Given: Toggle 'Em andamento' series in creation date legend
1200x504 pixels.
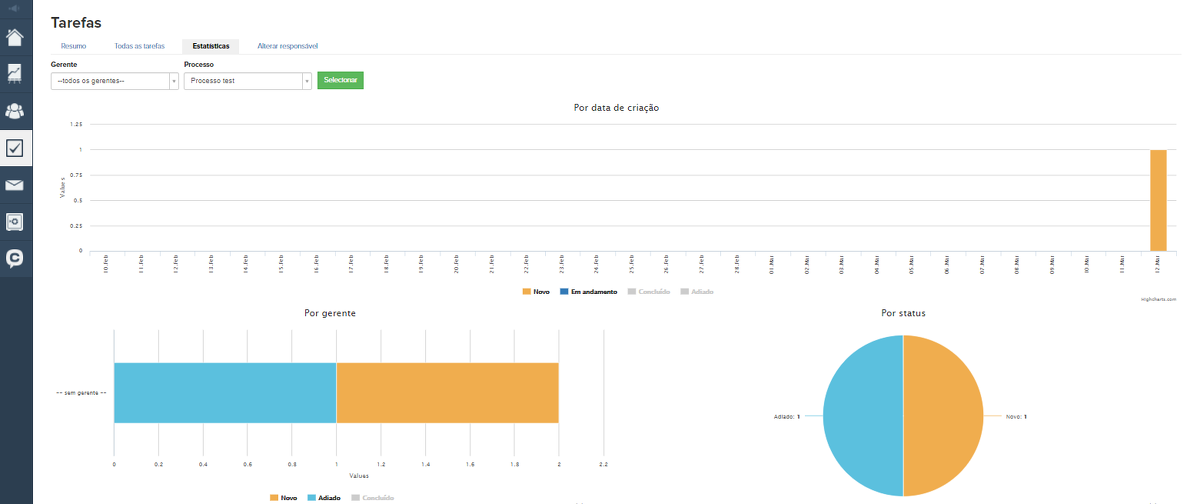Looking at the screenshot, I should tap(593, 291).
